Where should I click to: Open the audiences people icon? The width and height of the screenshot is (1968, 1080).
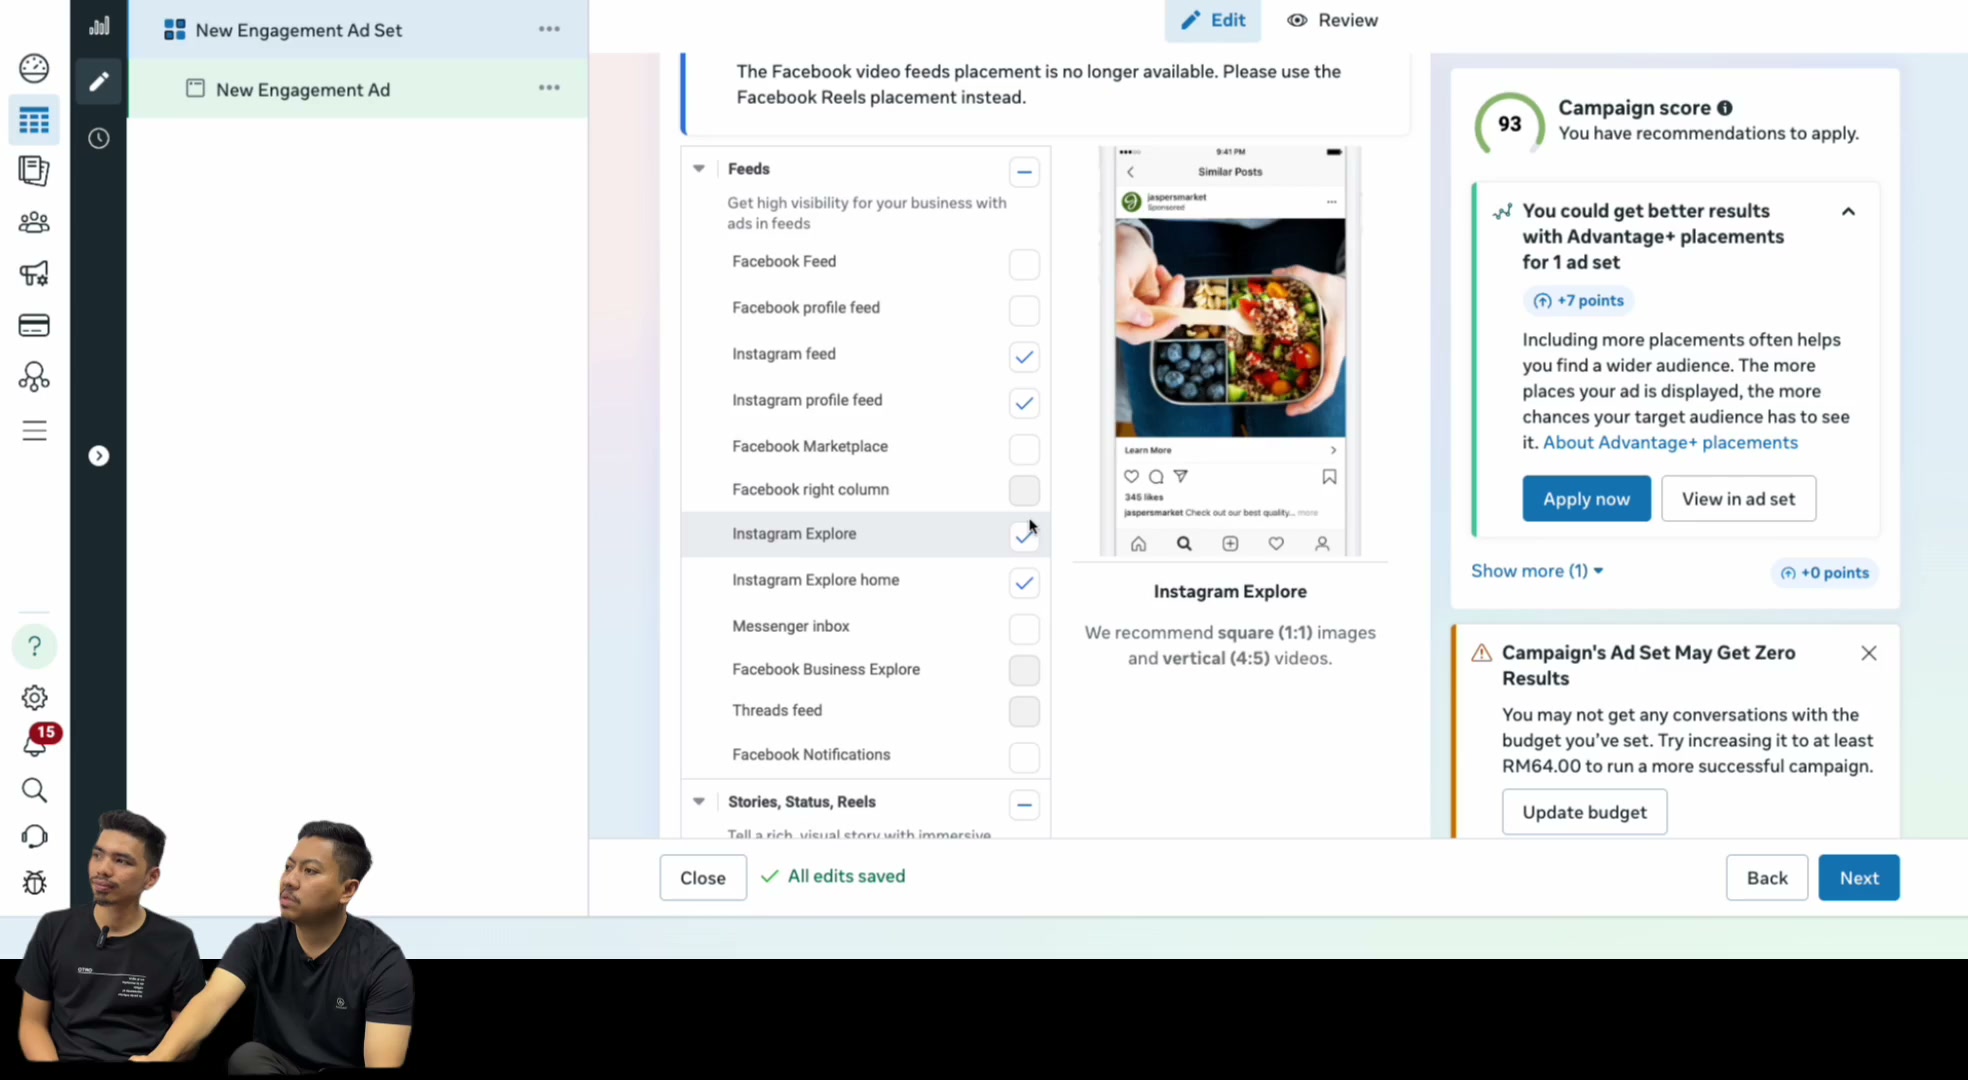tap(34, 222)
